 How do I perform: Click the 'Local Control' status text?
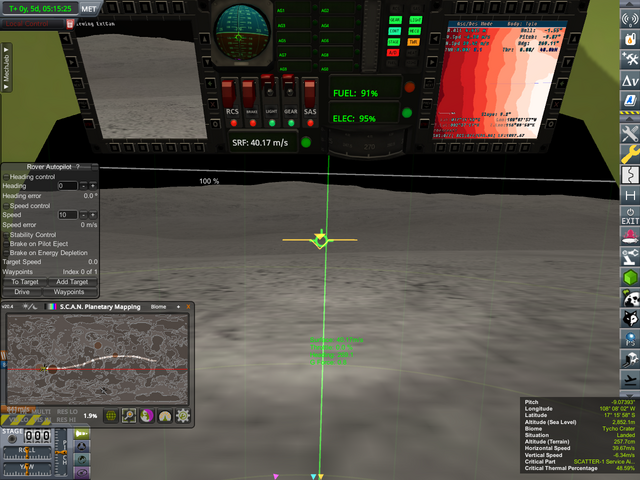27,24
